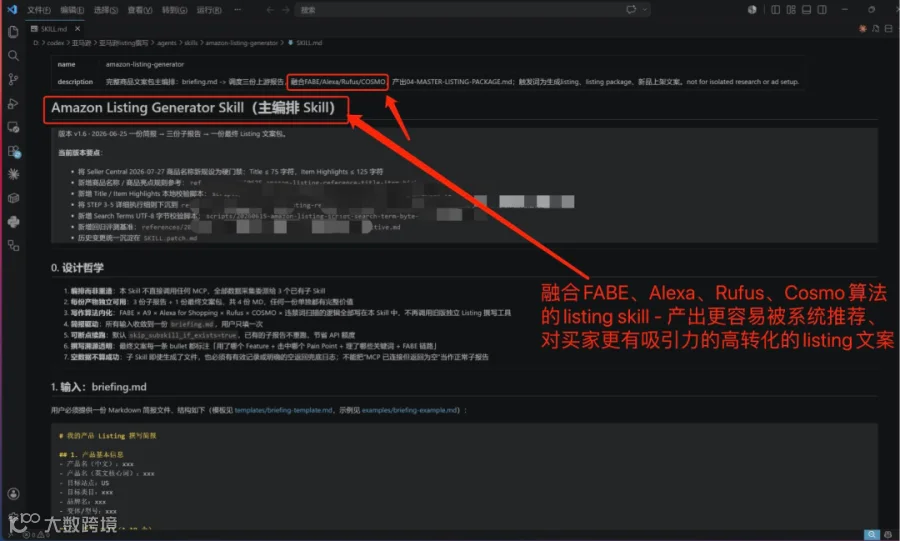This screenshot has height=541, width=900.
Task: Open notifications bell in status bar
Action: (889, 535)
